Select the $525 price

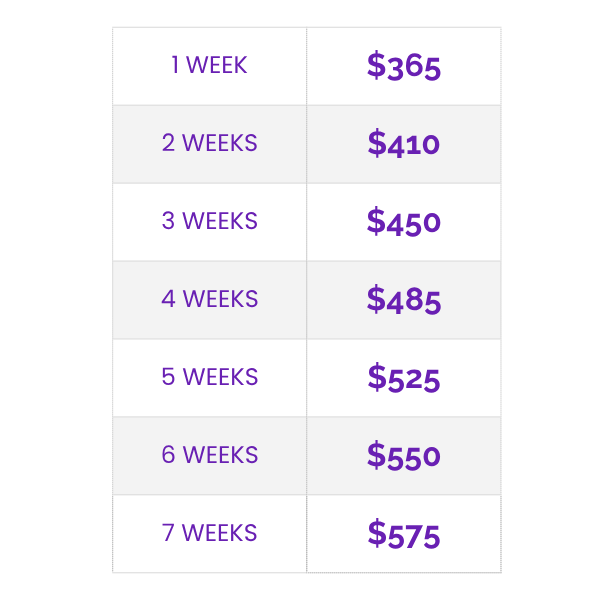[x=403, y=378]
